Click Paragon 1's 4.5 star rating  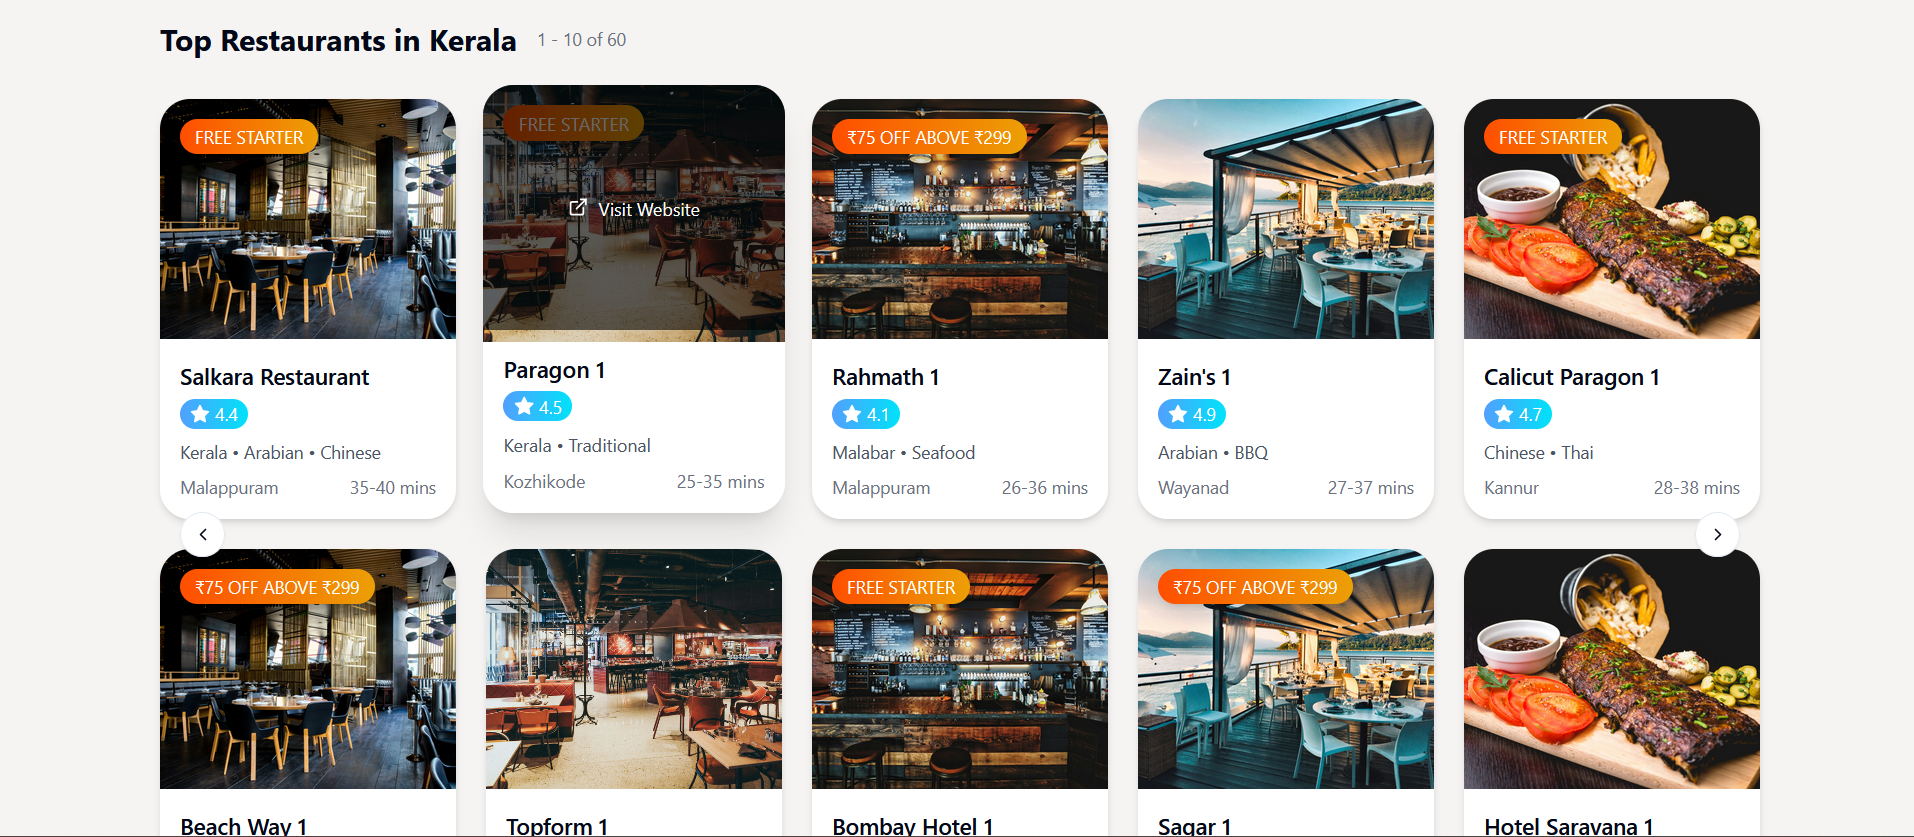point(538,407)
